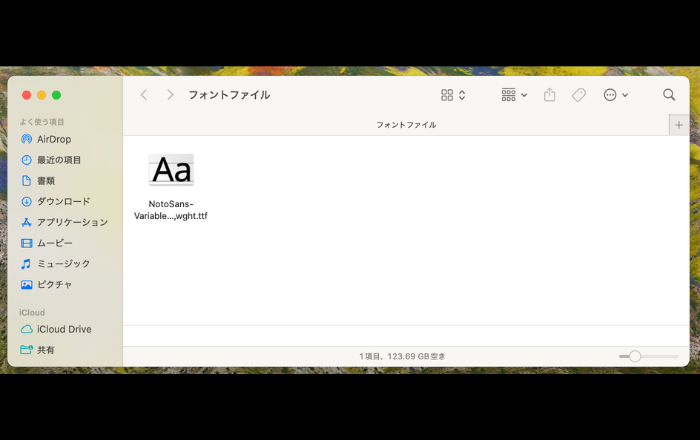The height and width of the screenshot is (440, 700).
Task: Go forward with the right chevron
Action: (170, 95)
